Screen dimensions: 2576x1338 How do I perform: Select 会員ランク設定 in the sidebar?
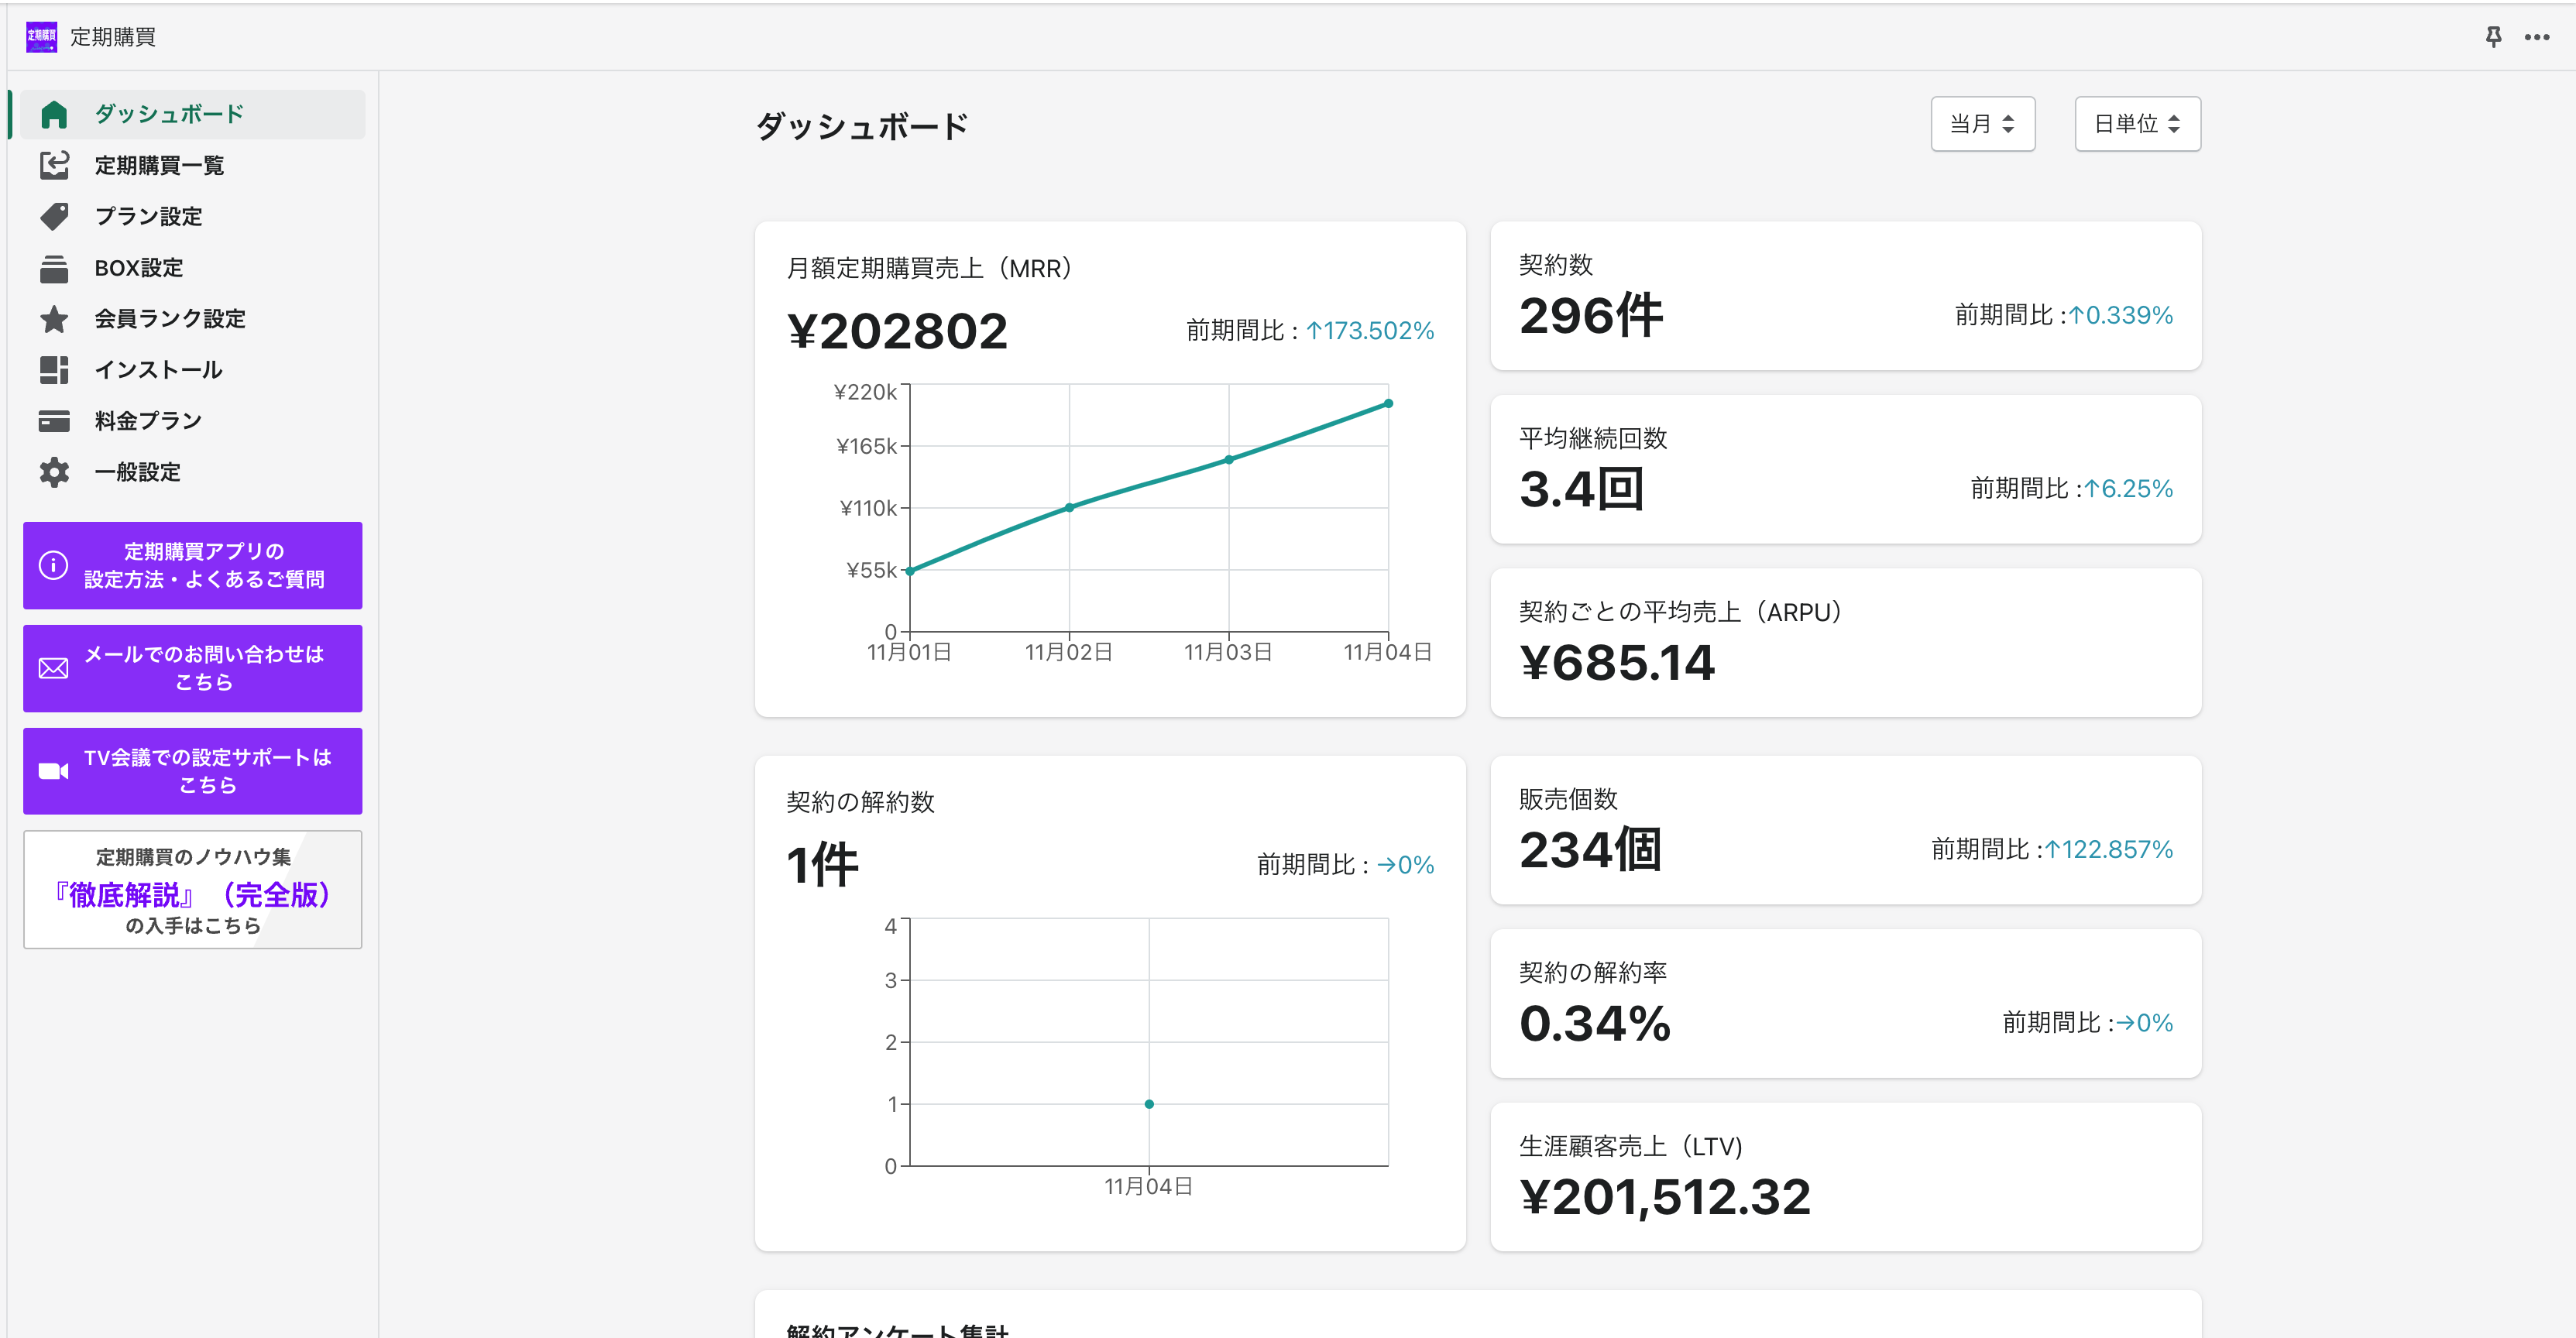click(170, 319)
